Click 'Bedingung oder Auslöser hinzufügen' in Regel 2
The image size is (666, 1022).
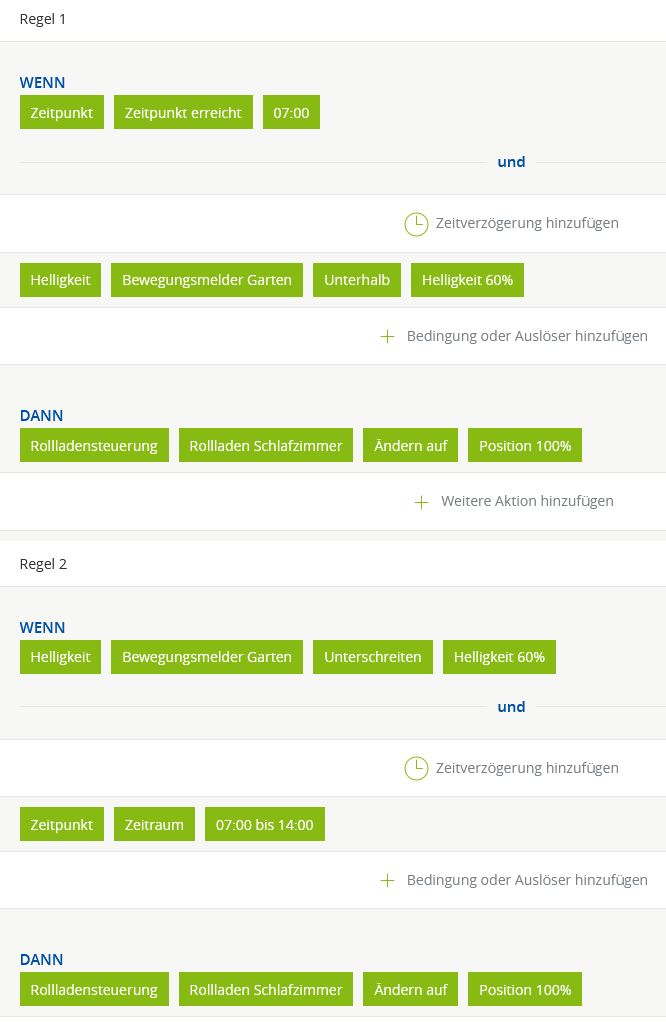(x=527, y=880)
